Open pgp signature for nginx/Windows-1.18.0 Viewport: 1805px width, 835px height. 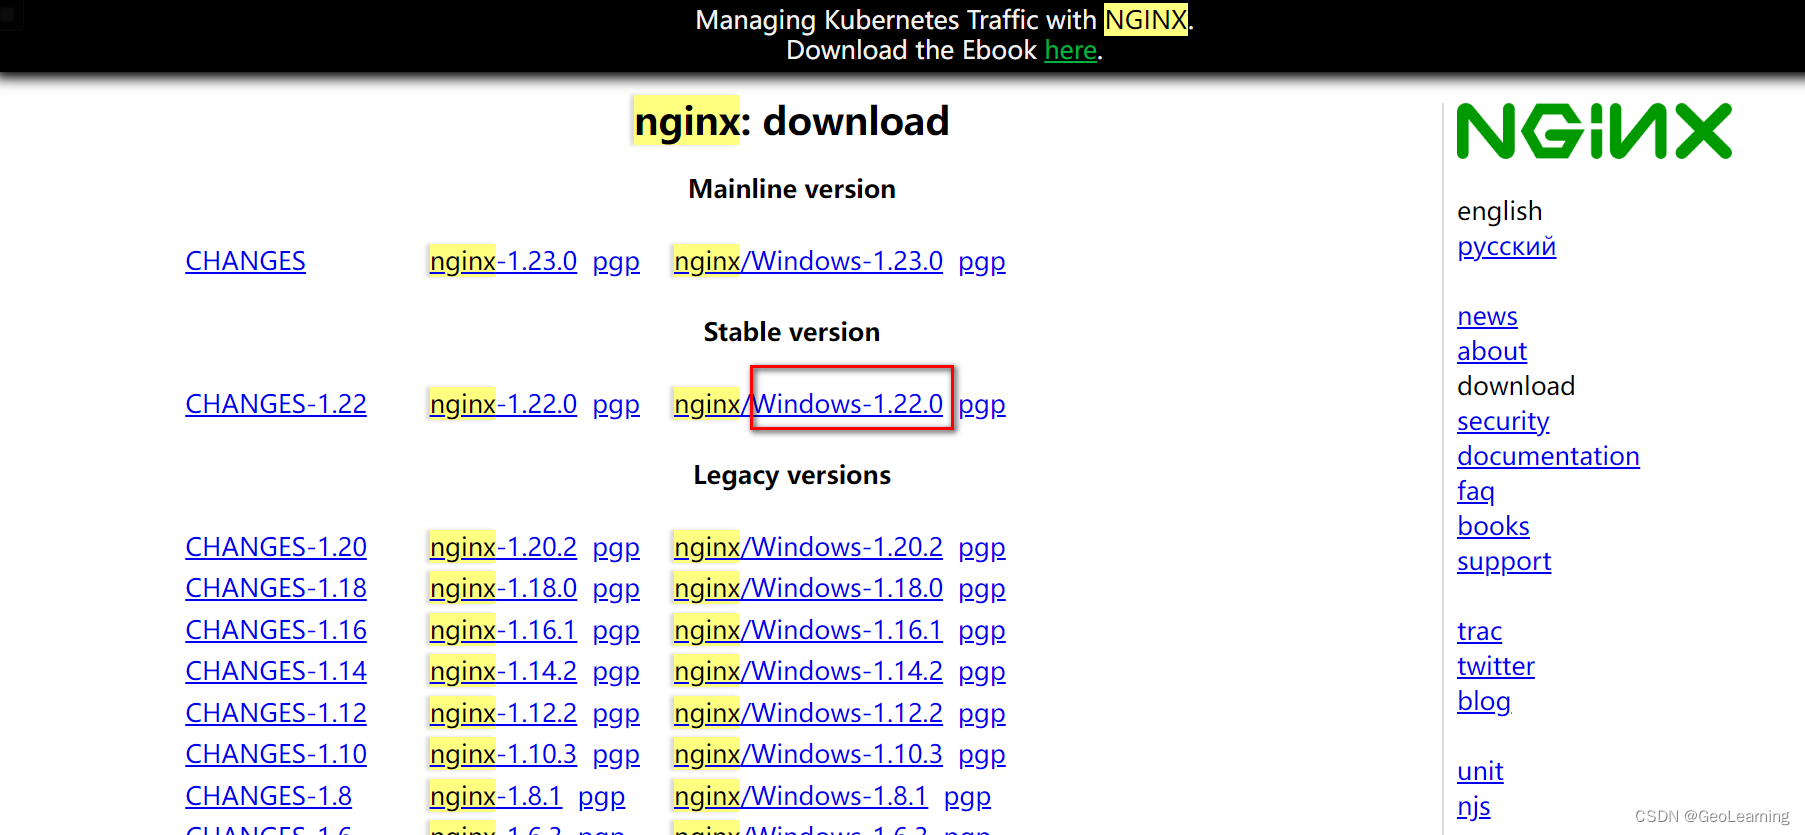click(982, 589)
